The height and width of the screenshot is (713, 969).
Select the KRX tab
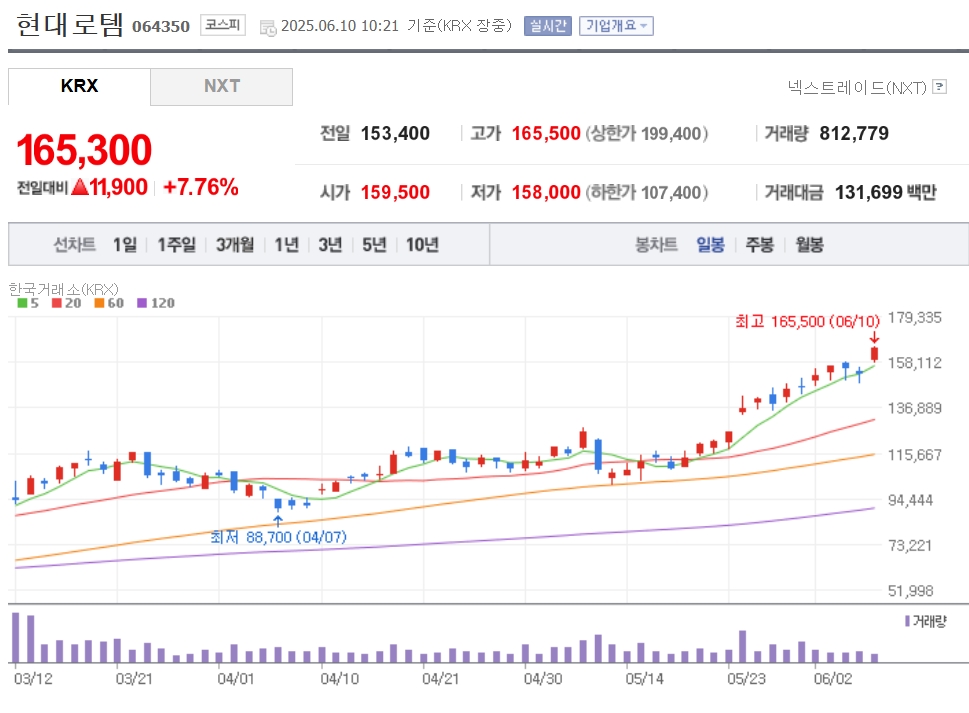(79, 86)
